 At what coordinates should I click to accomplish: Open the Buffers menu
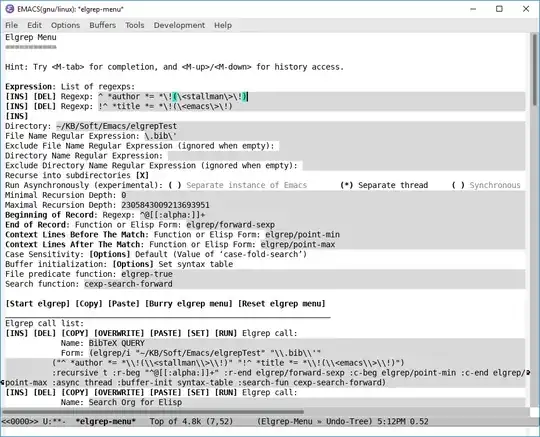(x=102, y=25)
